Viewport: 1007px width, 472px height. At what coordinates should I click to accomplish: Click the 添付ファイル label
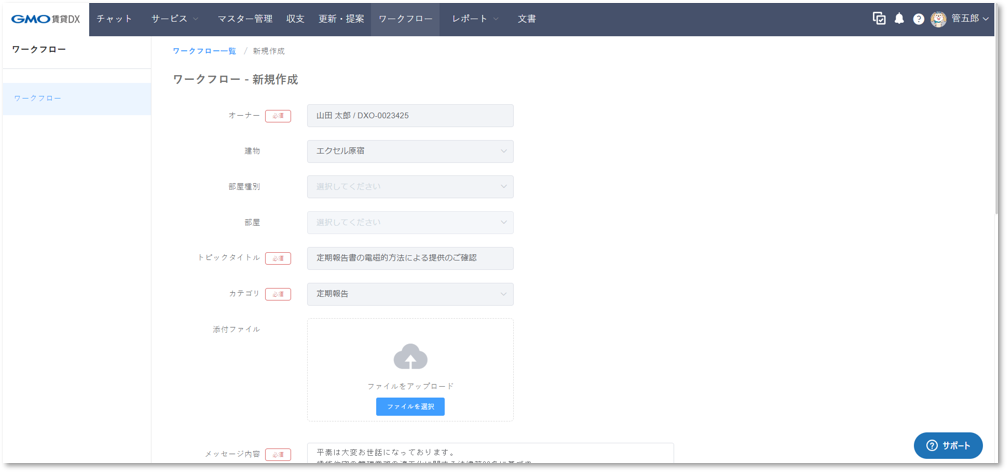point(236,329)
